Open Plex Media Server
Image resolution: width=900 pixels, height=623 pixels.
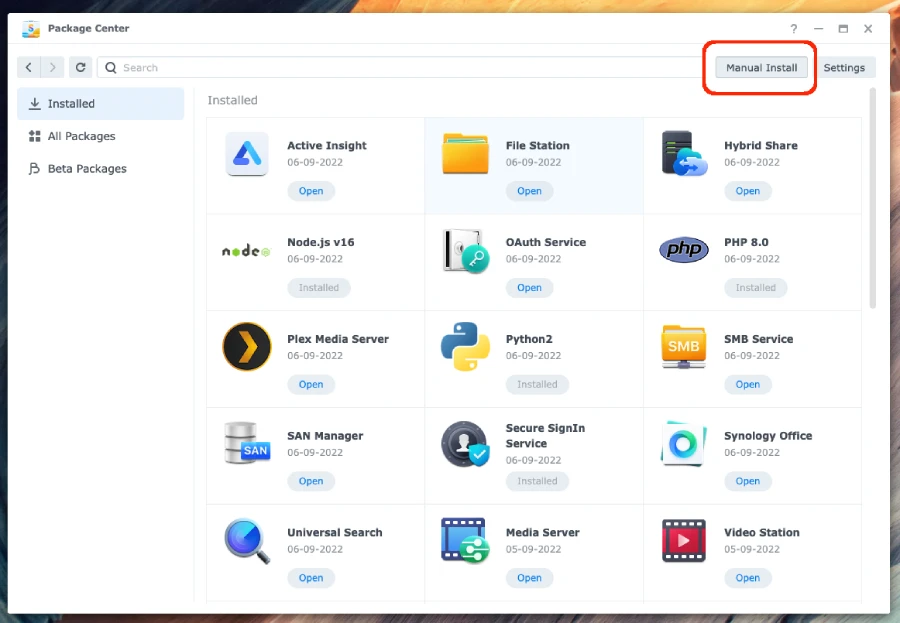311,384
